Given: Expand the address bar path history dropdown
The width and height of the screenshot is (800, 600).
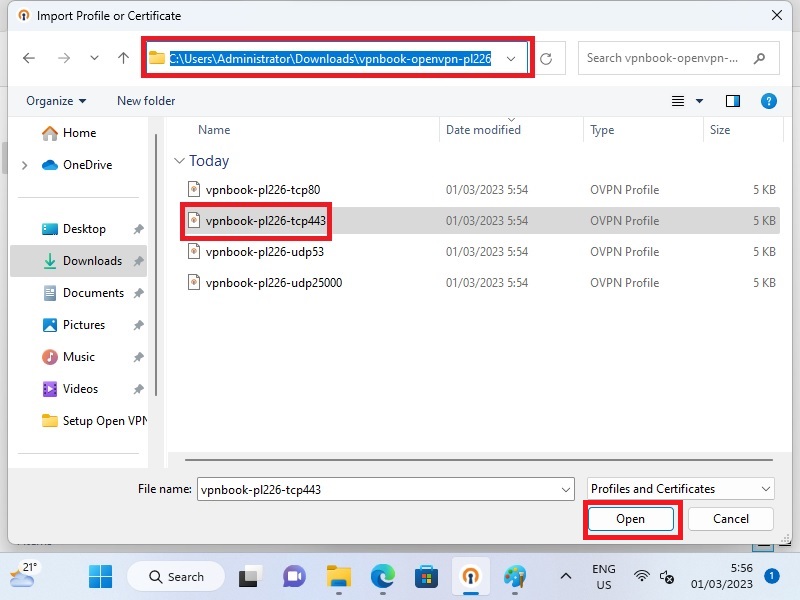Looking at the screenshot, I should tap(511, 58).
